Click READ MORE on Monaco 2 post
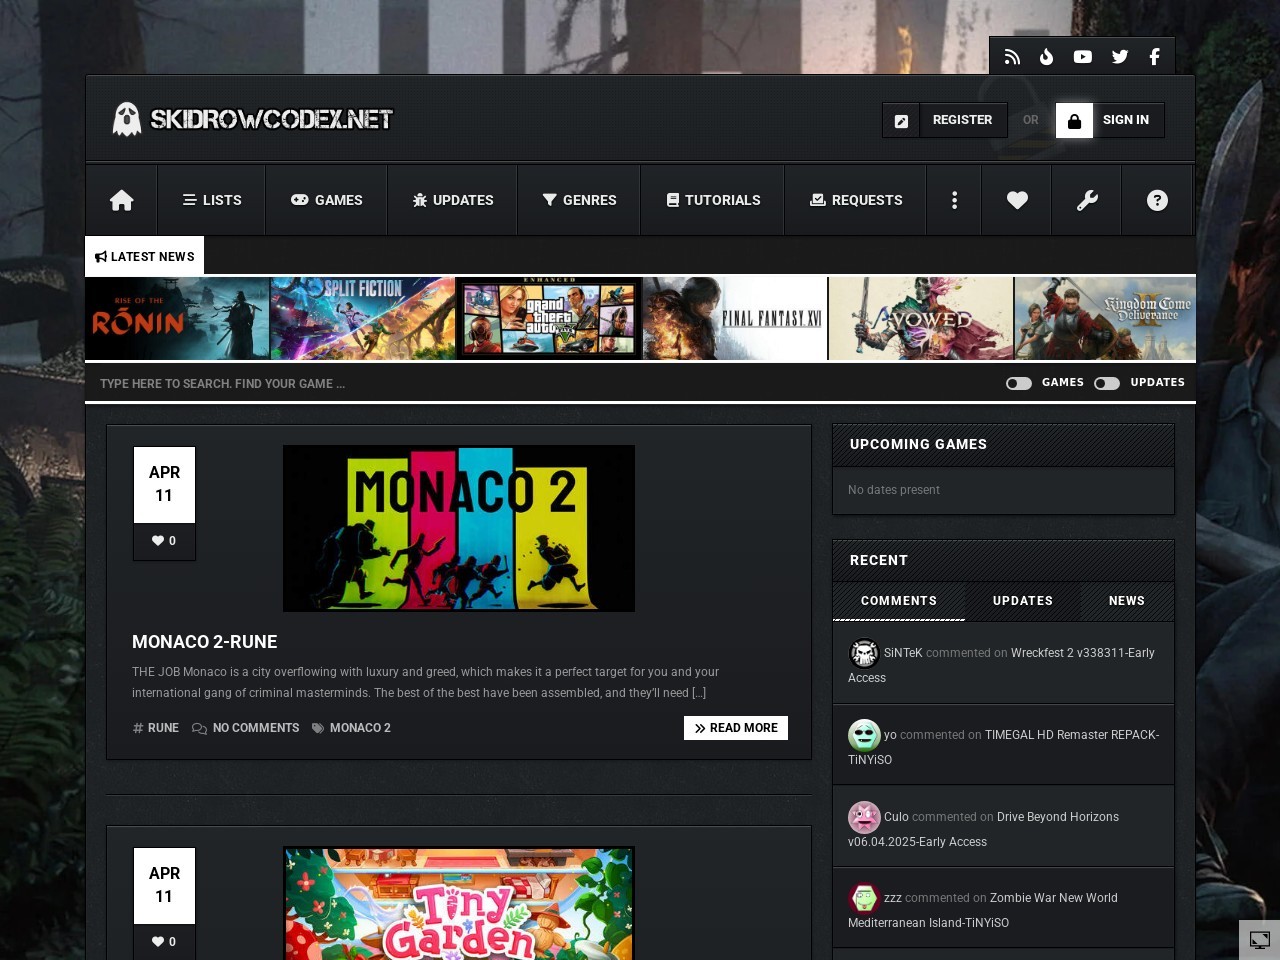The height and width of the screenshot is (960, 1280). point(736,728)
